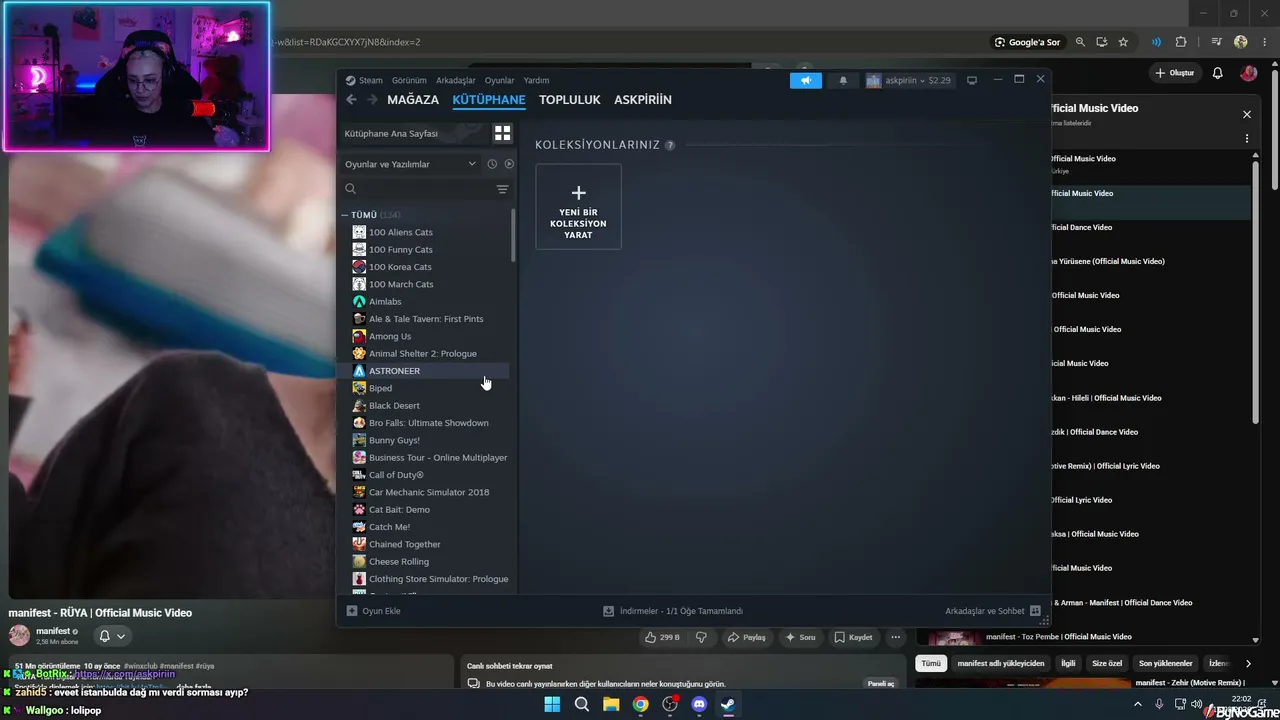This screenshot has height=720, width=1280.
Task: Open Oyunlar menu
Action: coord(499,80)
